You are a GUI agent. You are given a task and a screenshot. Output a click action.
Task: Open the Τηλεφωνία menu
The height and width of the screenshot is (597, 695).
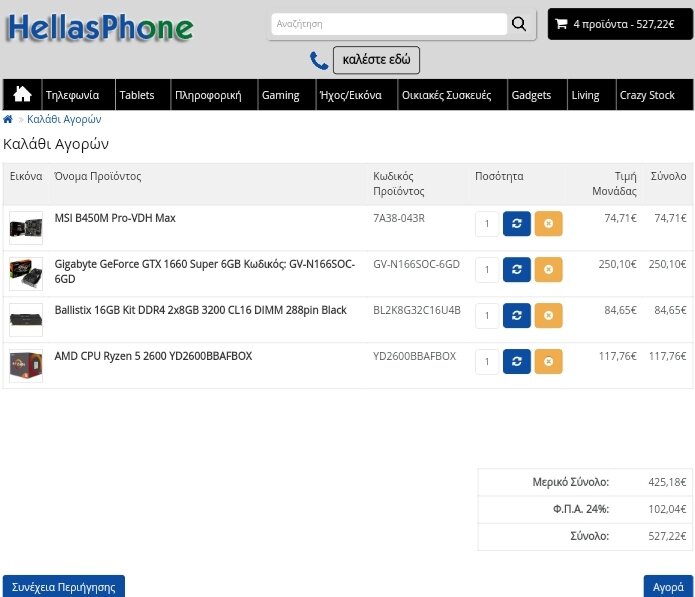pos(78,95)
